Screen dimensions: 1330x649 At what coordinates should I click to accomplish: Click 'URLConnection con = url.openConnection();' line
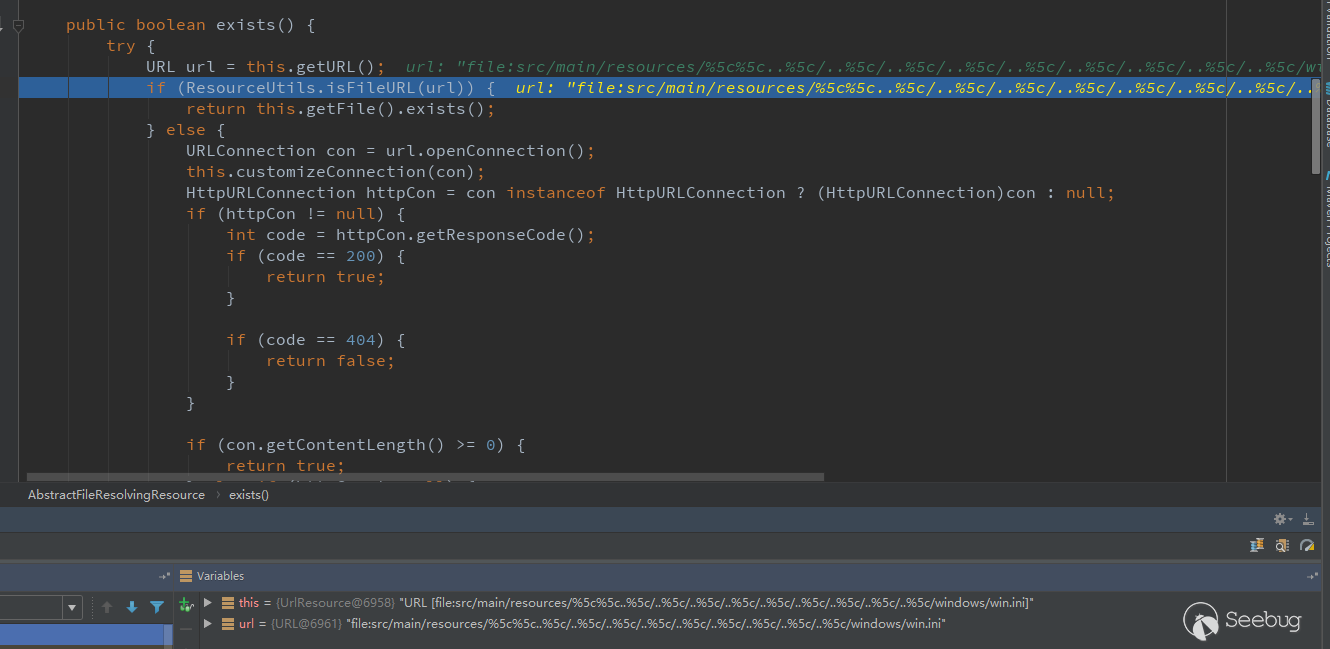point(390,151)
